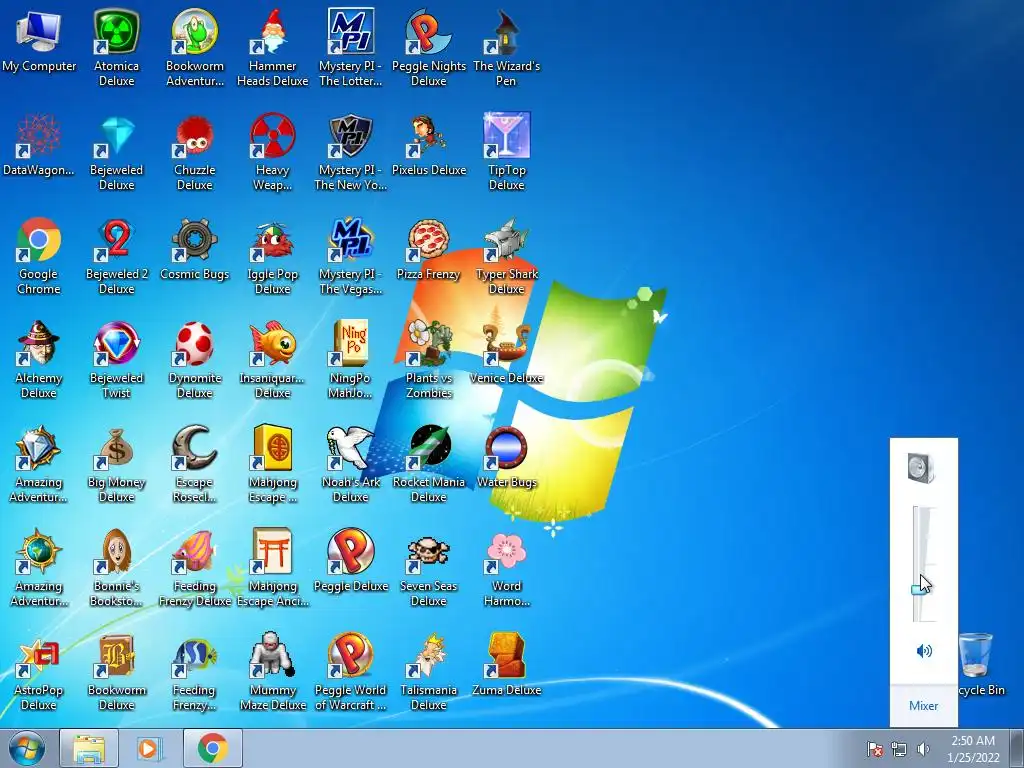Image resolution: width=1024 pixels, height=768 pixels.
Task: Launch Peggle Deluxe shortcut
Action: [351, 561]
